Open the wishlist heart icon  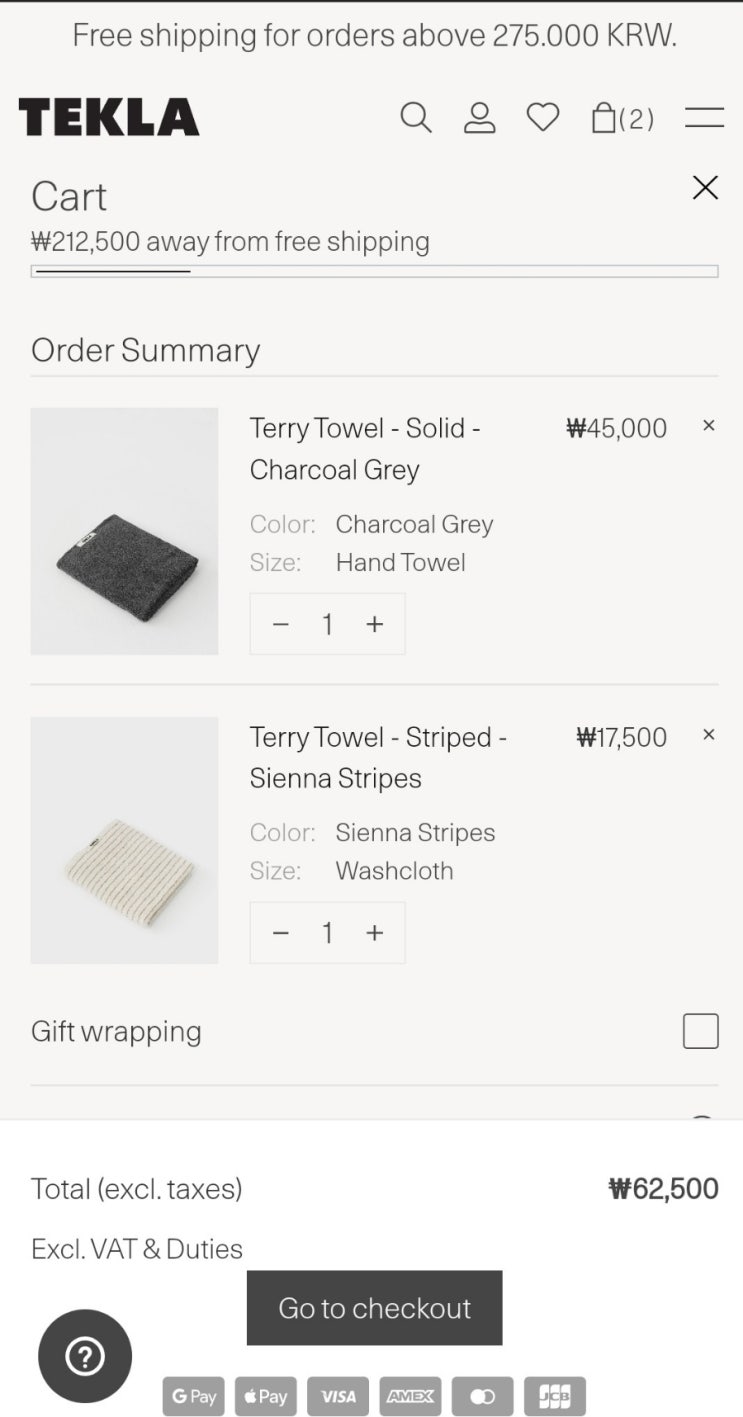coord(543,118)
